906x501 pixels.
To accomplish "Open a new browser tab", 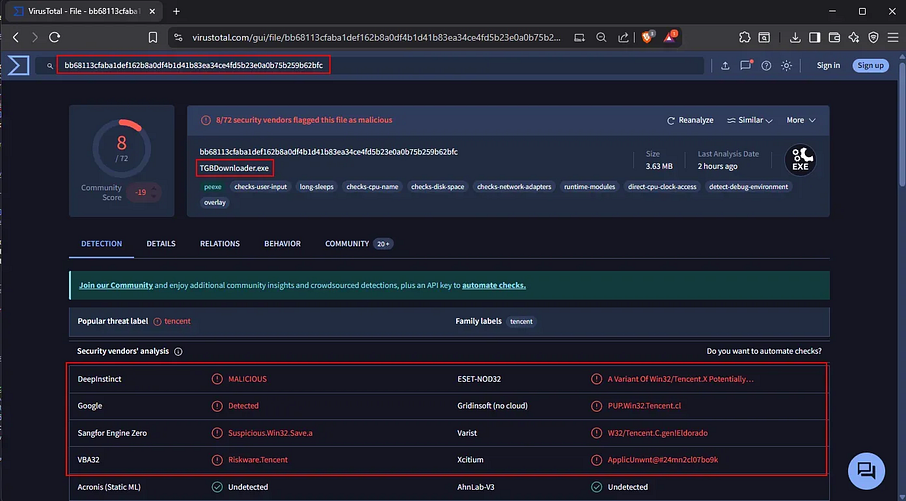I will (x=176, y=11).
